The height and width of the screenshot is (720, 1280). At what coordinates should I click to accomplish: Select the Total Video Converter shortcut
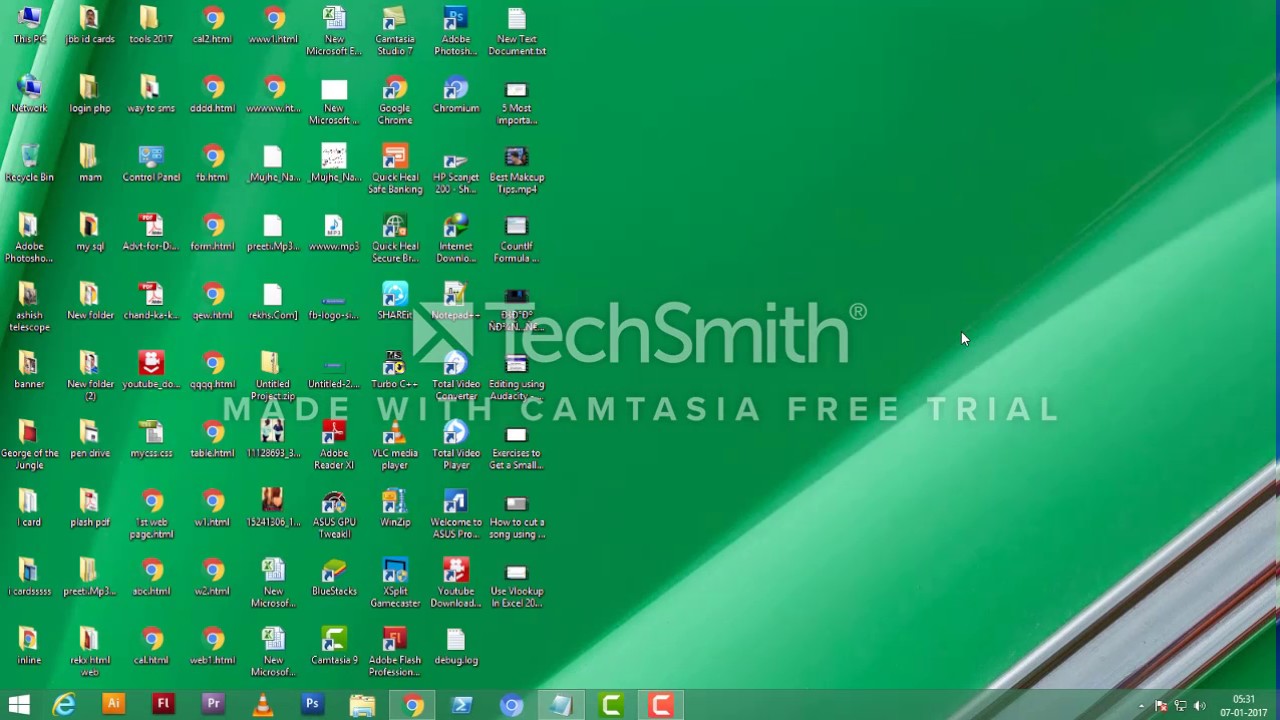[456, 377]
